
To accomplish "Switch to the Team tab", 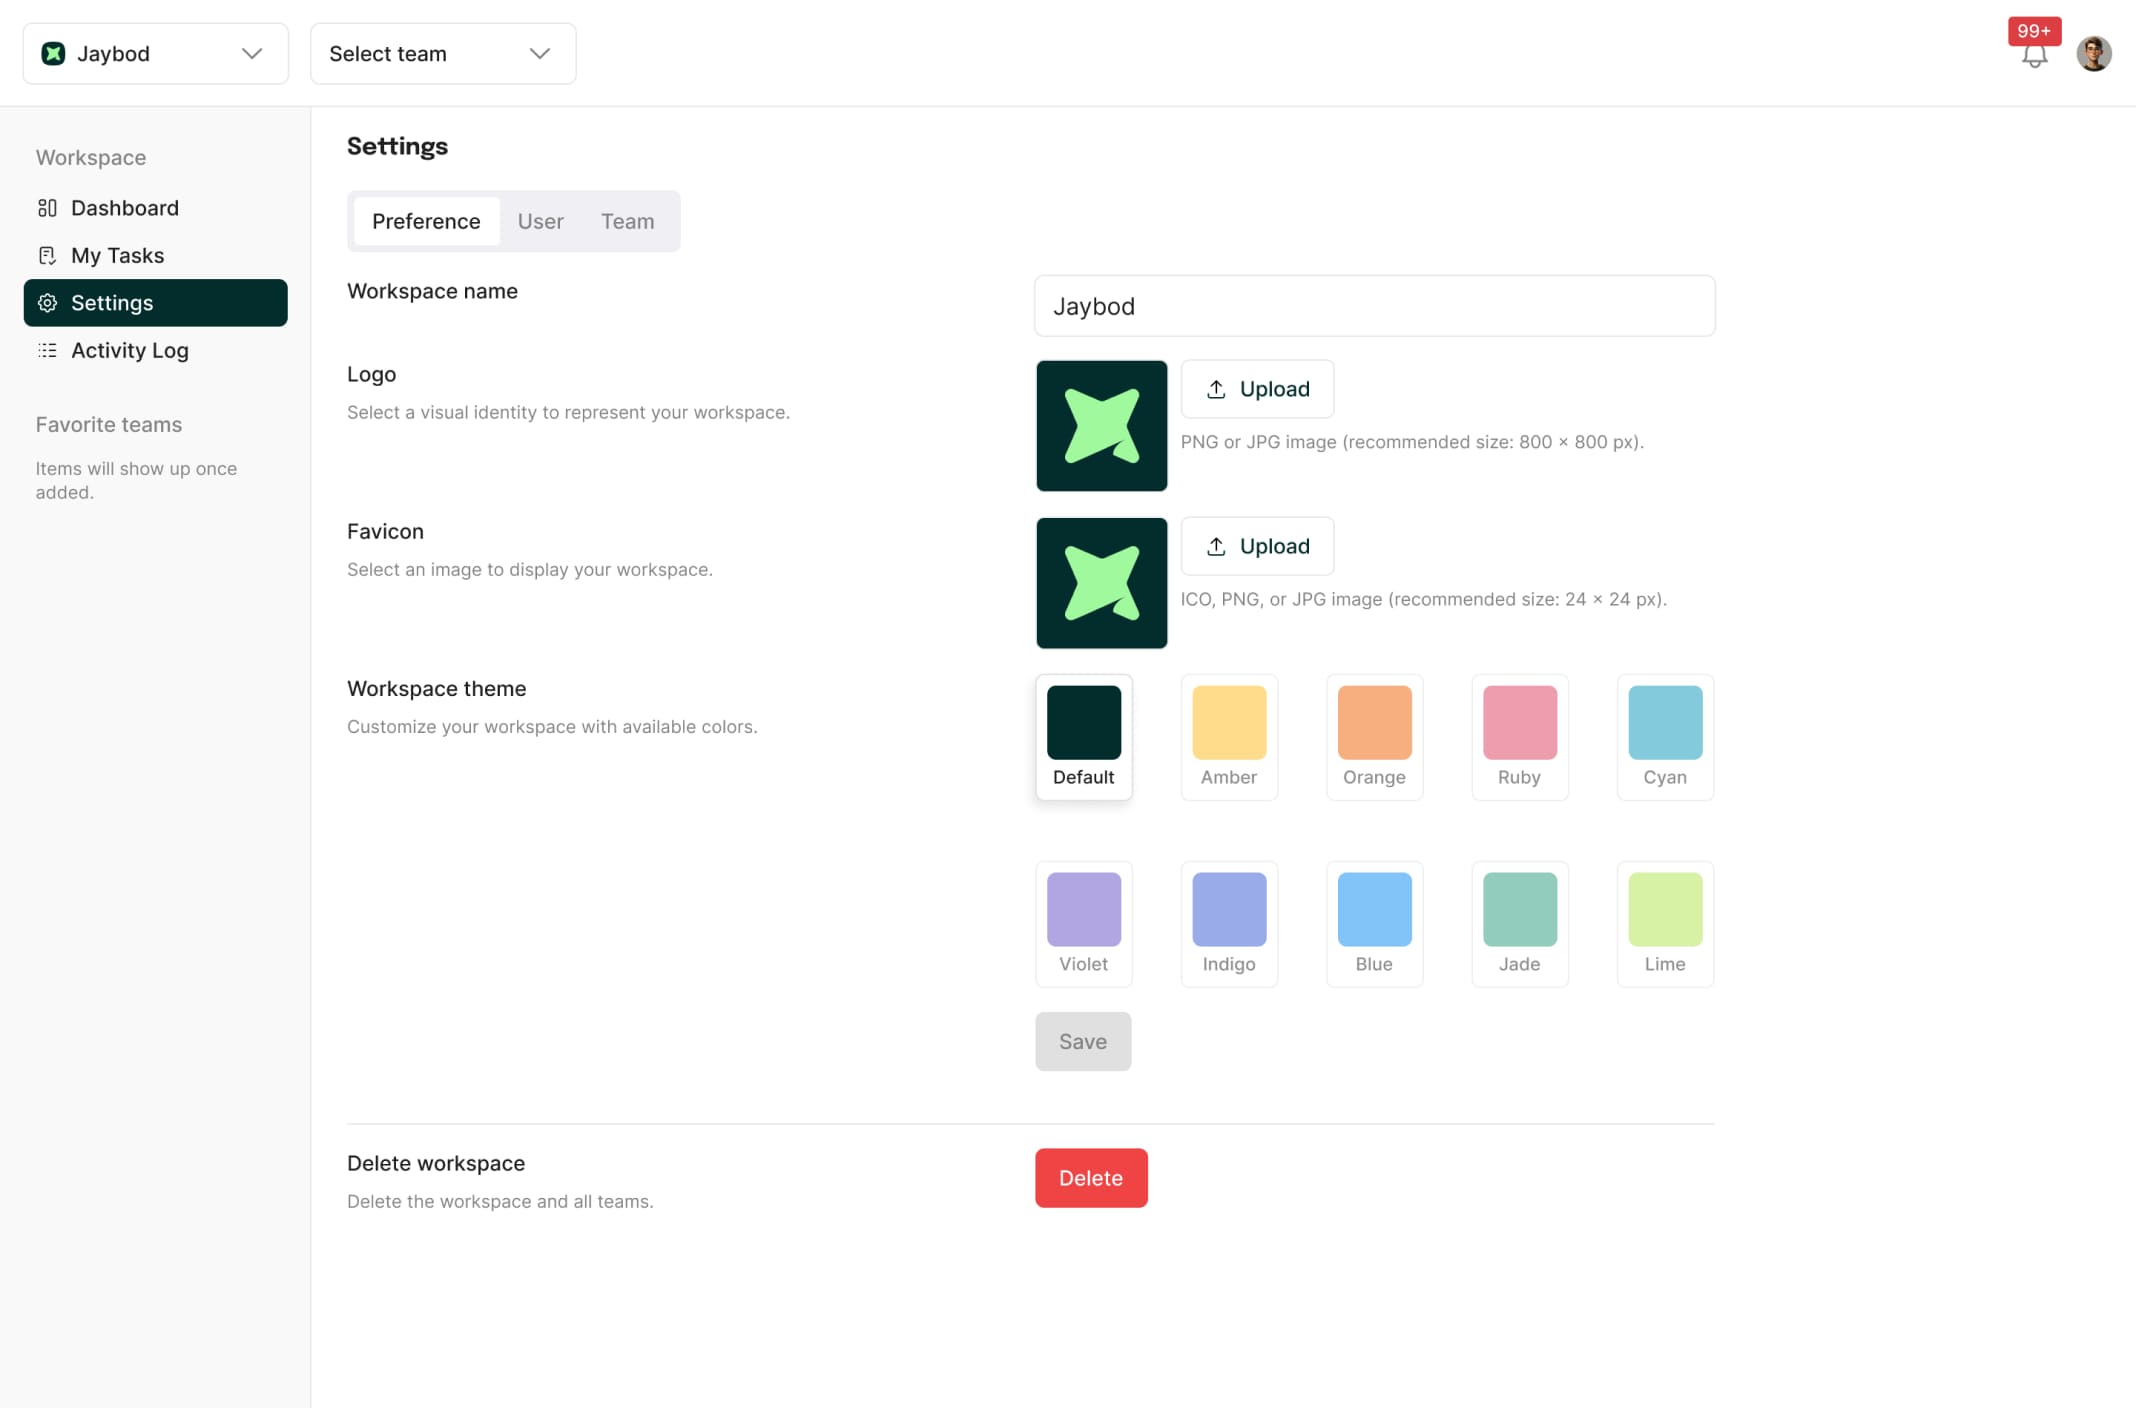I will pyautogui.click(x=627, y=221).
